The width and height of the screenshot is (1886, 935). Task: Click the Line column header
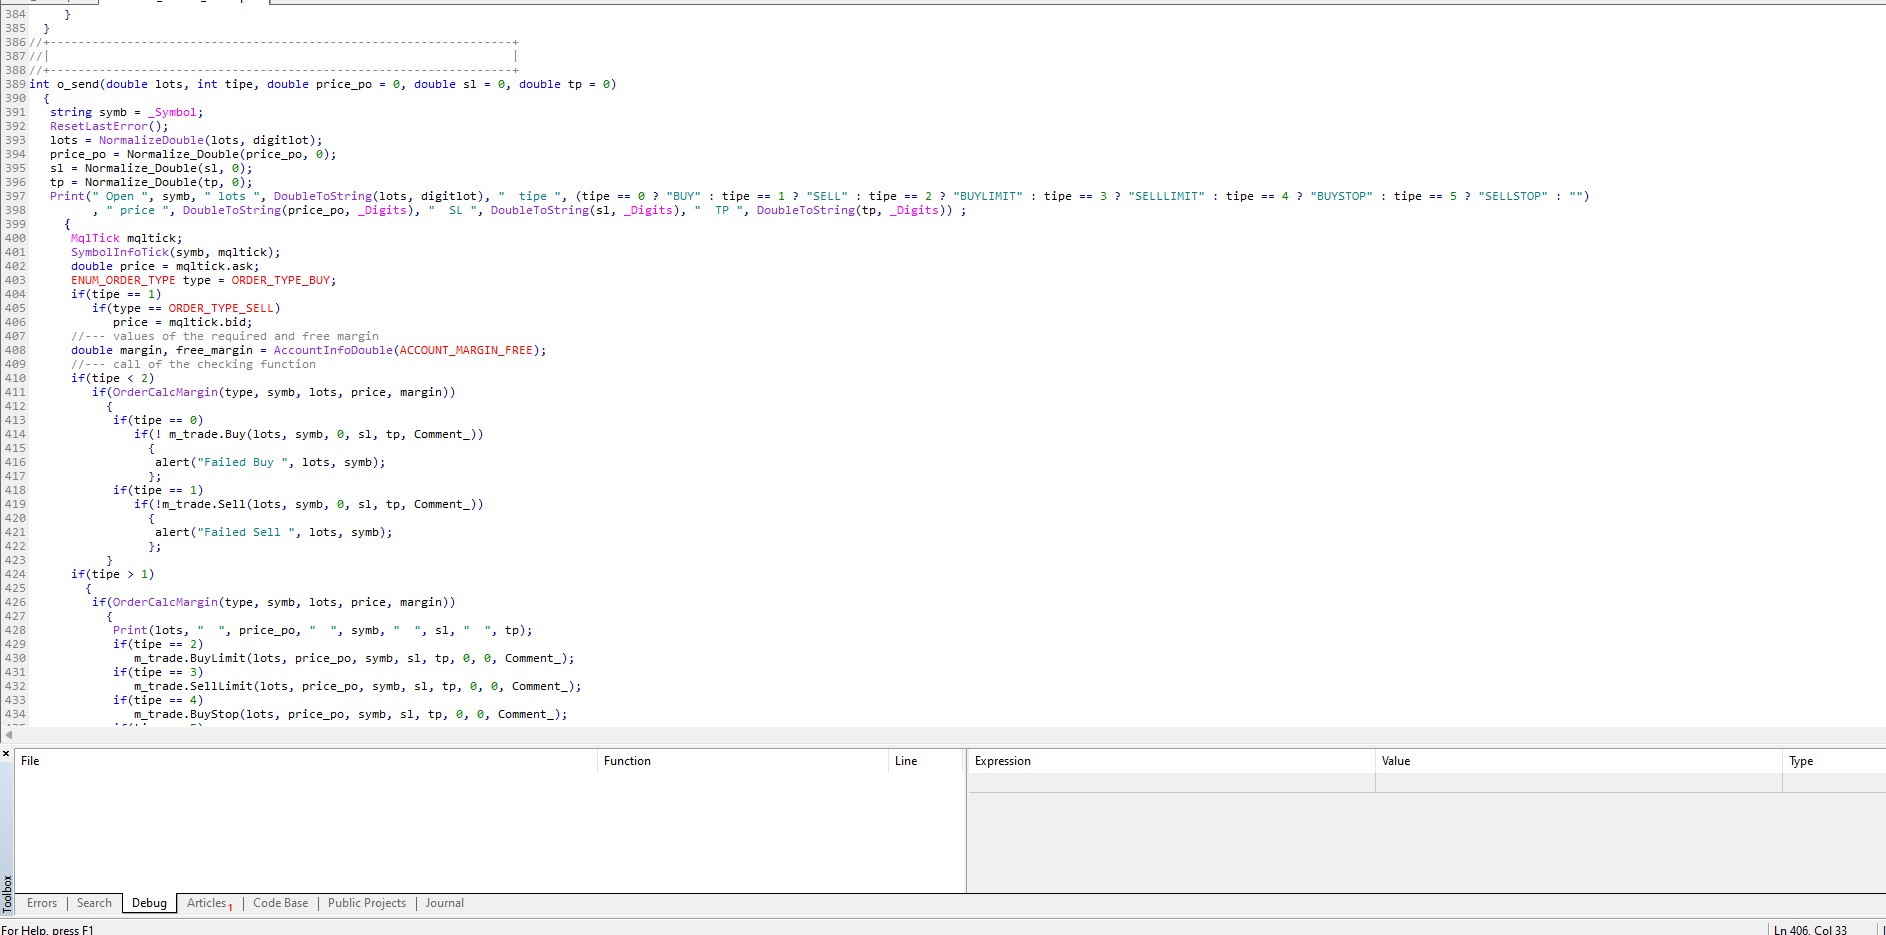[x=926, y=761]
